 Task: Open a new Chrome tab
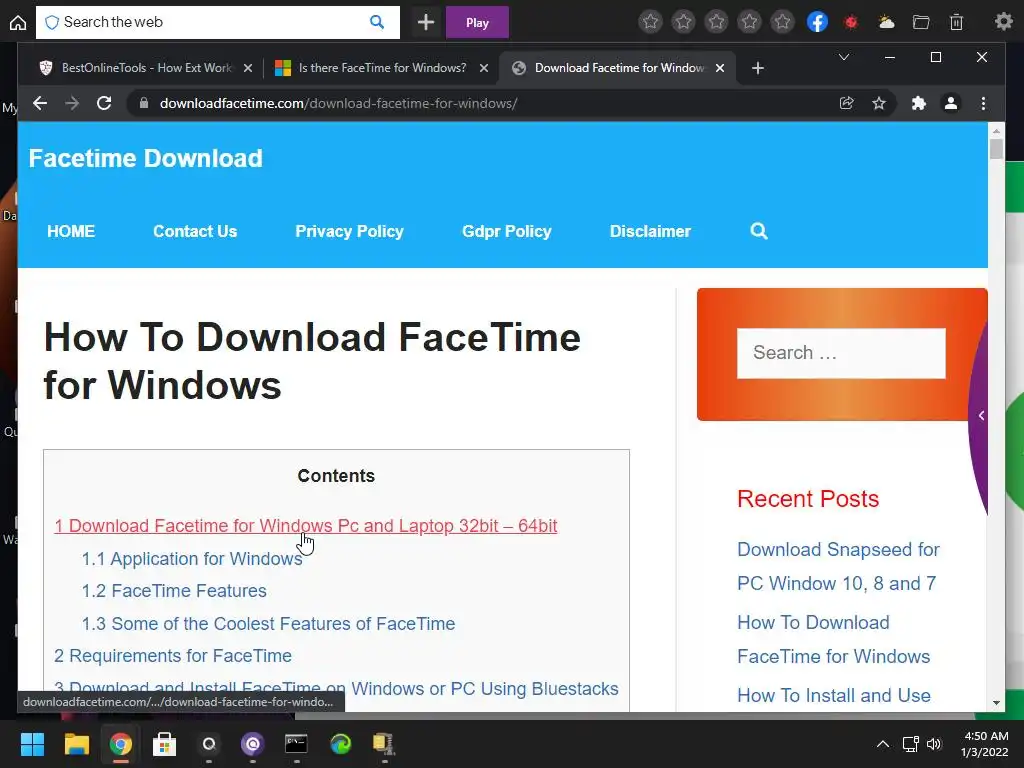point(758,68)
